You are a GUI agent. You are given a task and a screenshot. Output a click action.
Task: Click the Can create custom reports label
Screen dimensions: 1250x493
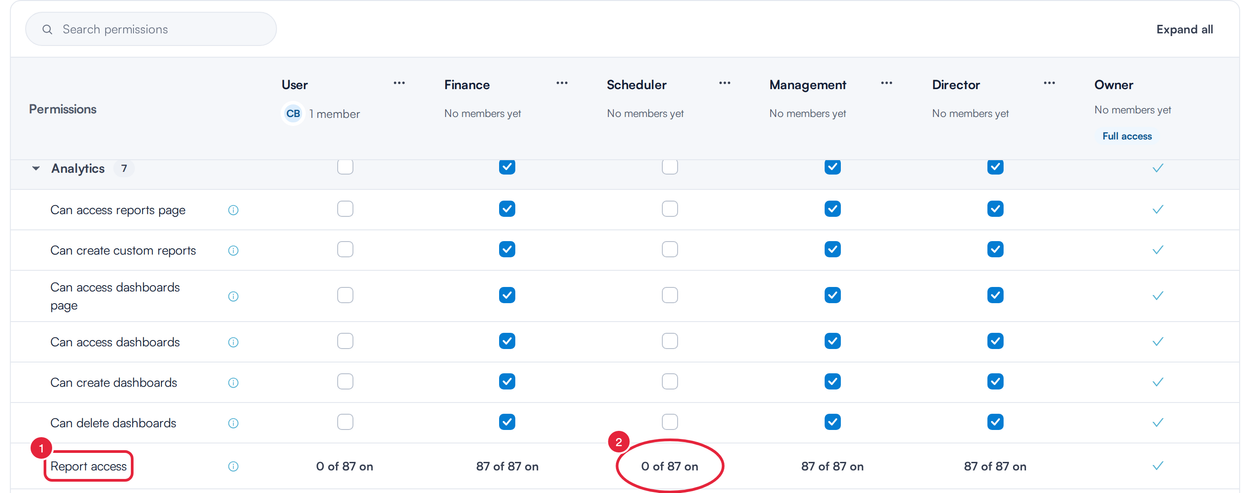pyautogui.click(x=123, y=251)
